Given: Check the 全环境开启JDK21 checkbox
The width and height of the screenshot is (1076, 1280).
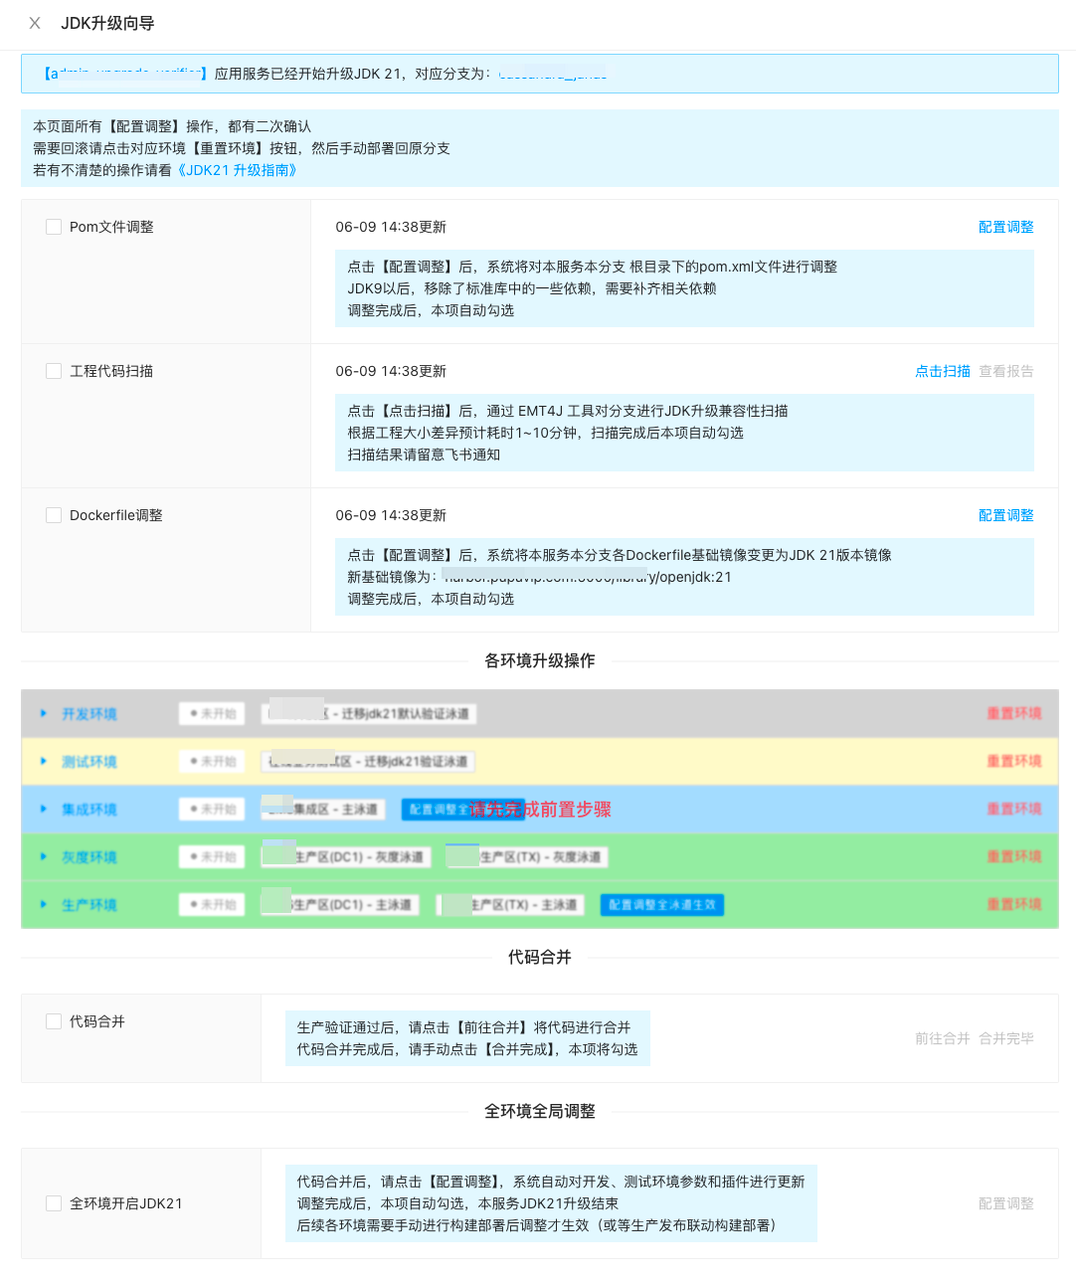Looking at the screenshot, I should coord(53,1203).
